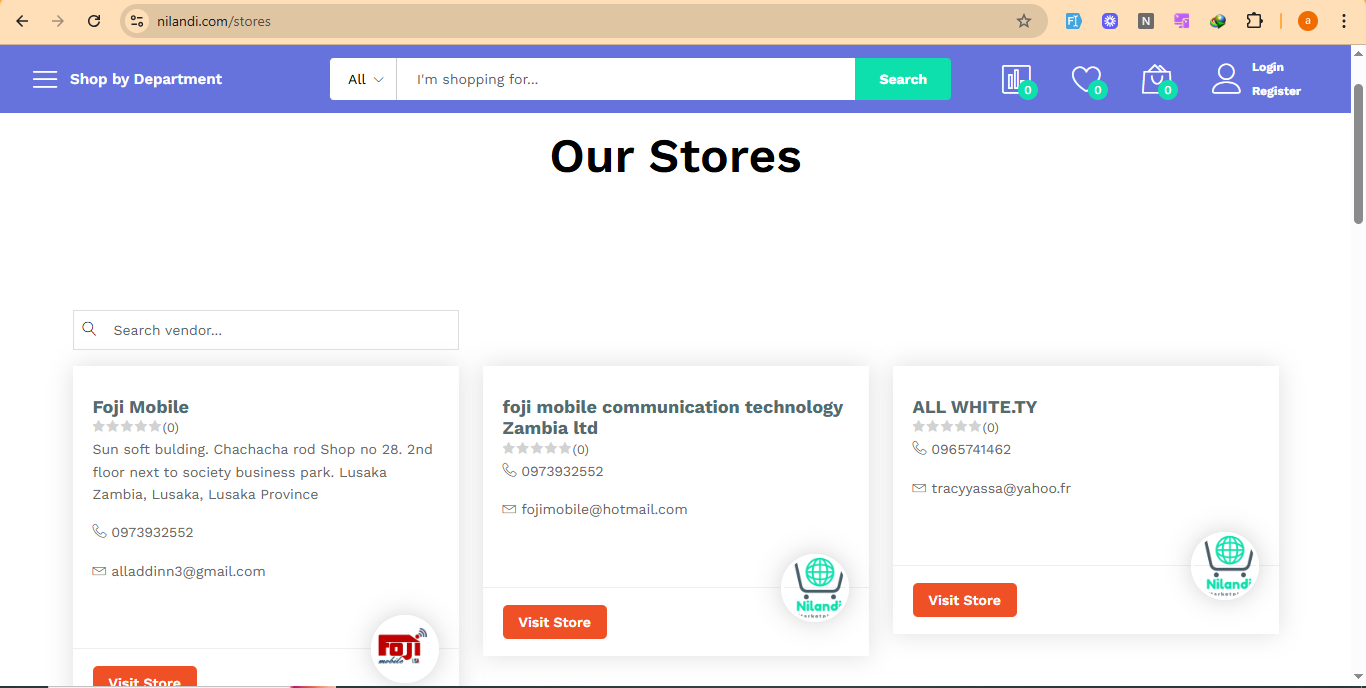Expand the All categories dropdown

364,80
